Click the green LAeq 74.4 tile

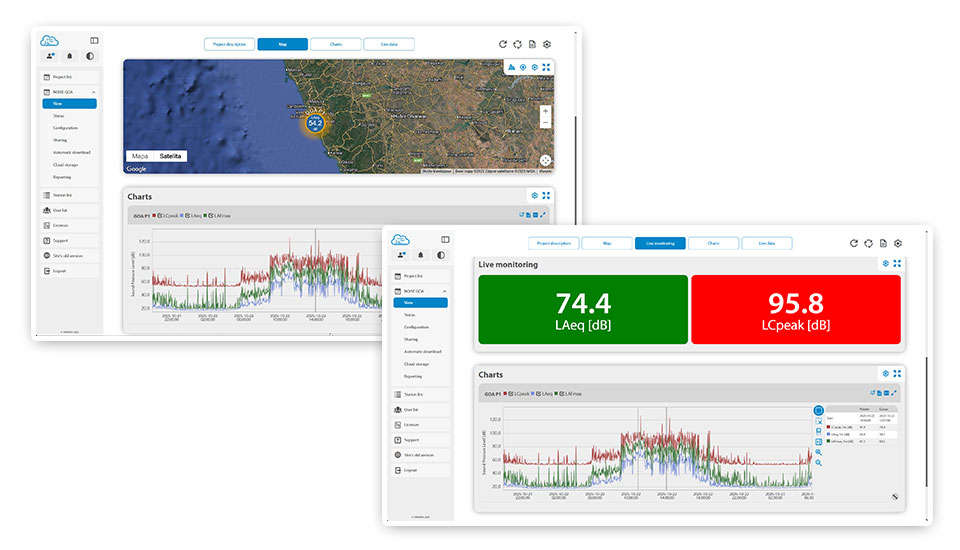click(582, 308)
